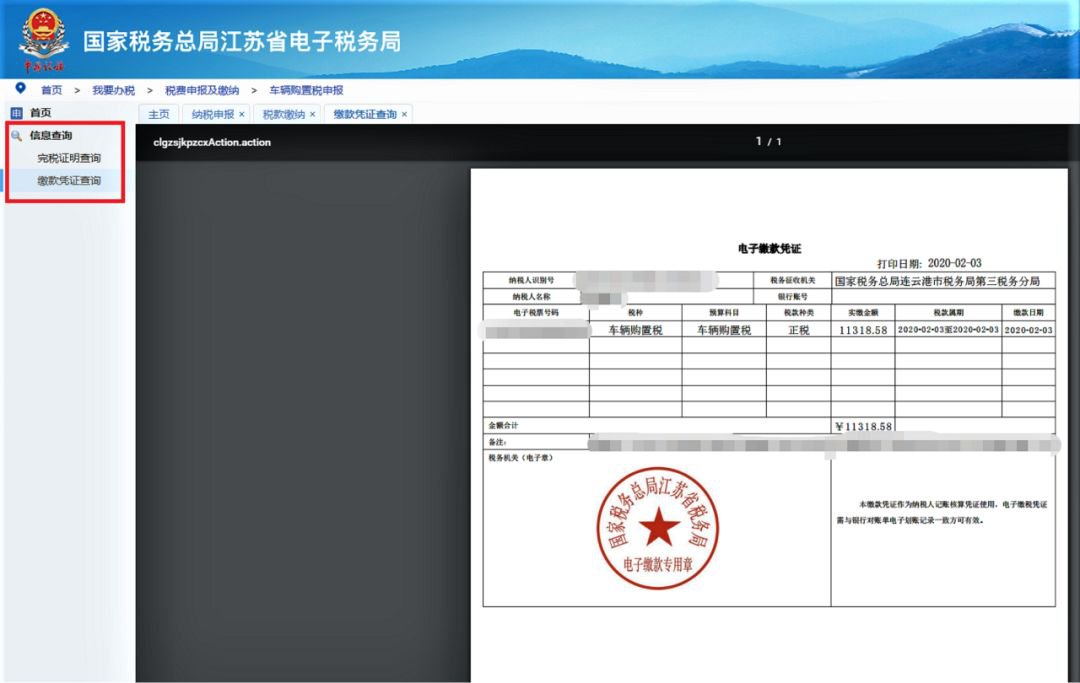Collapse the 信息查询 sidebar section

50,135
